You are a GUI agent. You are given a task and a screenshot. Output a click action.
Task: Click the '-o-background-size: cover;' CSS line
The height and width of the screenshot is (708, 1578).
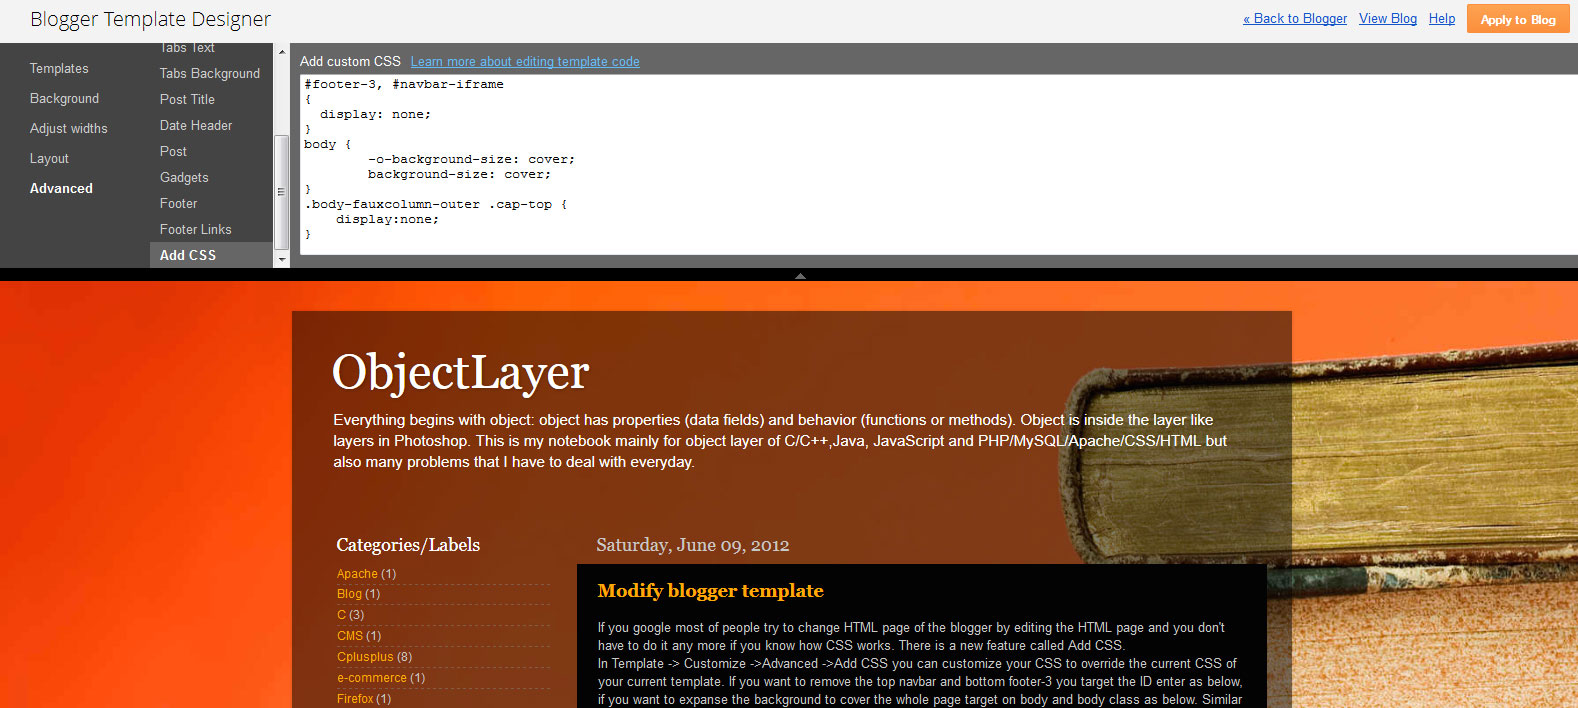(x=471, y=159)
